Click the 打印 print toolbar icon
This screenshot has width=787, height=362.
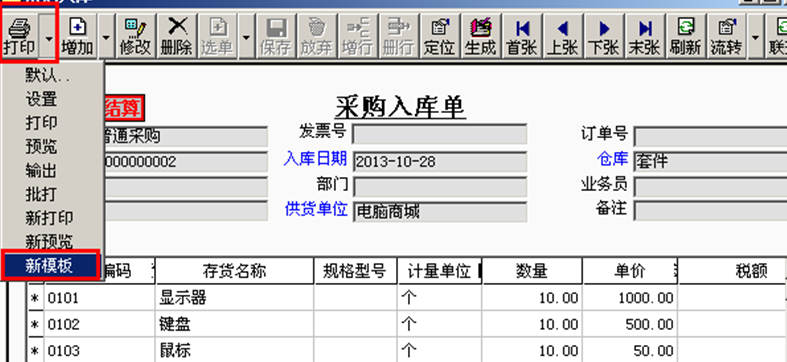point(20,36)
